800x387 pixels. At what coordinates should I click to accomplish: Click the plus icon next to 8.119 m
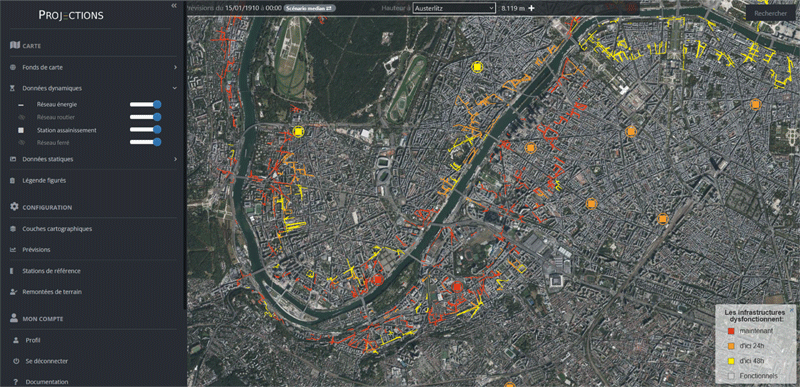point(532,8)
